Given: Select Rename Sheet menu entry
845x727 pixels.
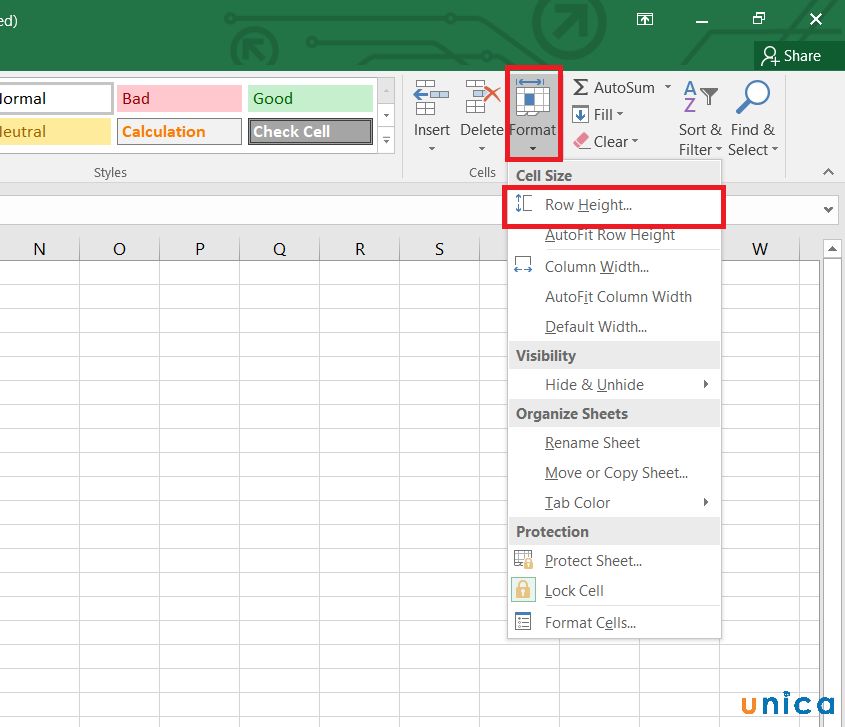Looking at the screenshot, I should pyautogui.click(x=592, y=443).
